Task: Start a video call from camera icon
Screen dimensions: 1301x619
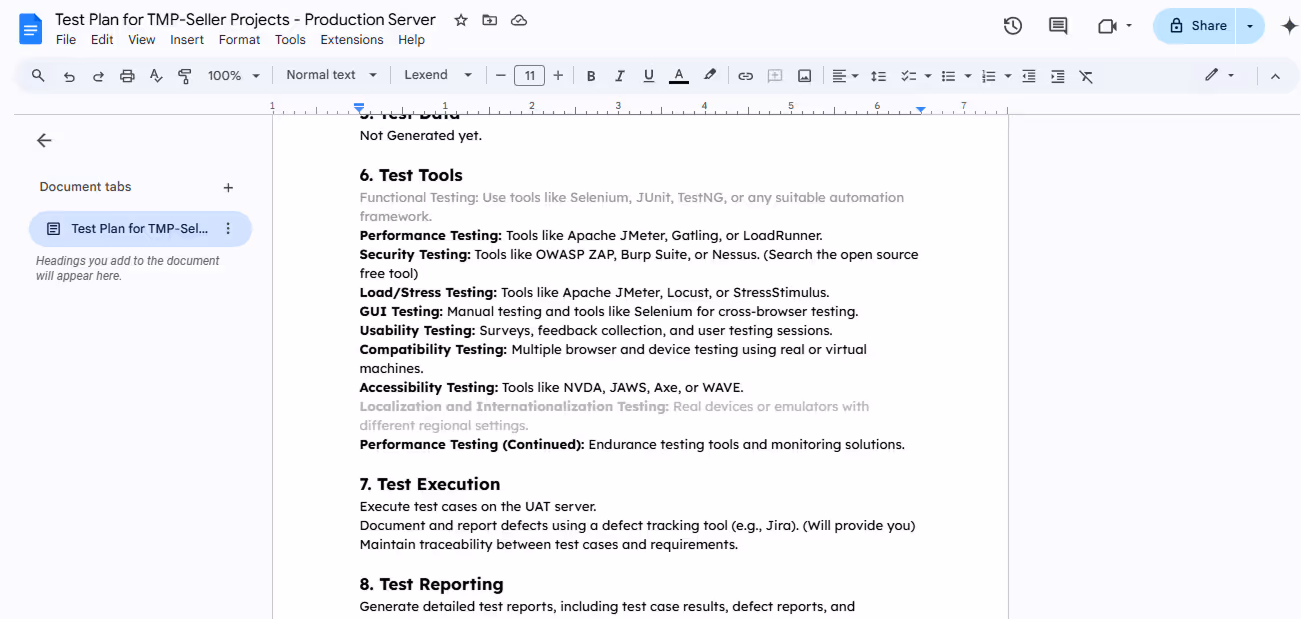Action: tap(1107, 26)
